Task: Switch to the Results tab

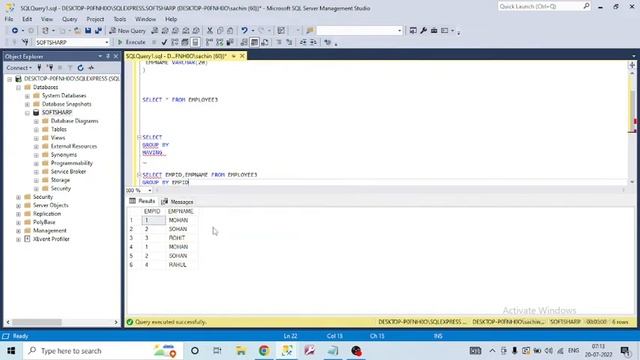Action: [x=142, y=201]
